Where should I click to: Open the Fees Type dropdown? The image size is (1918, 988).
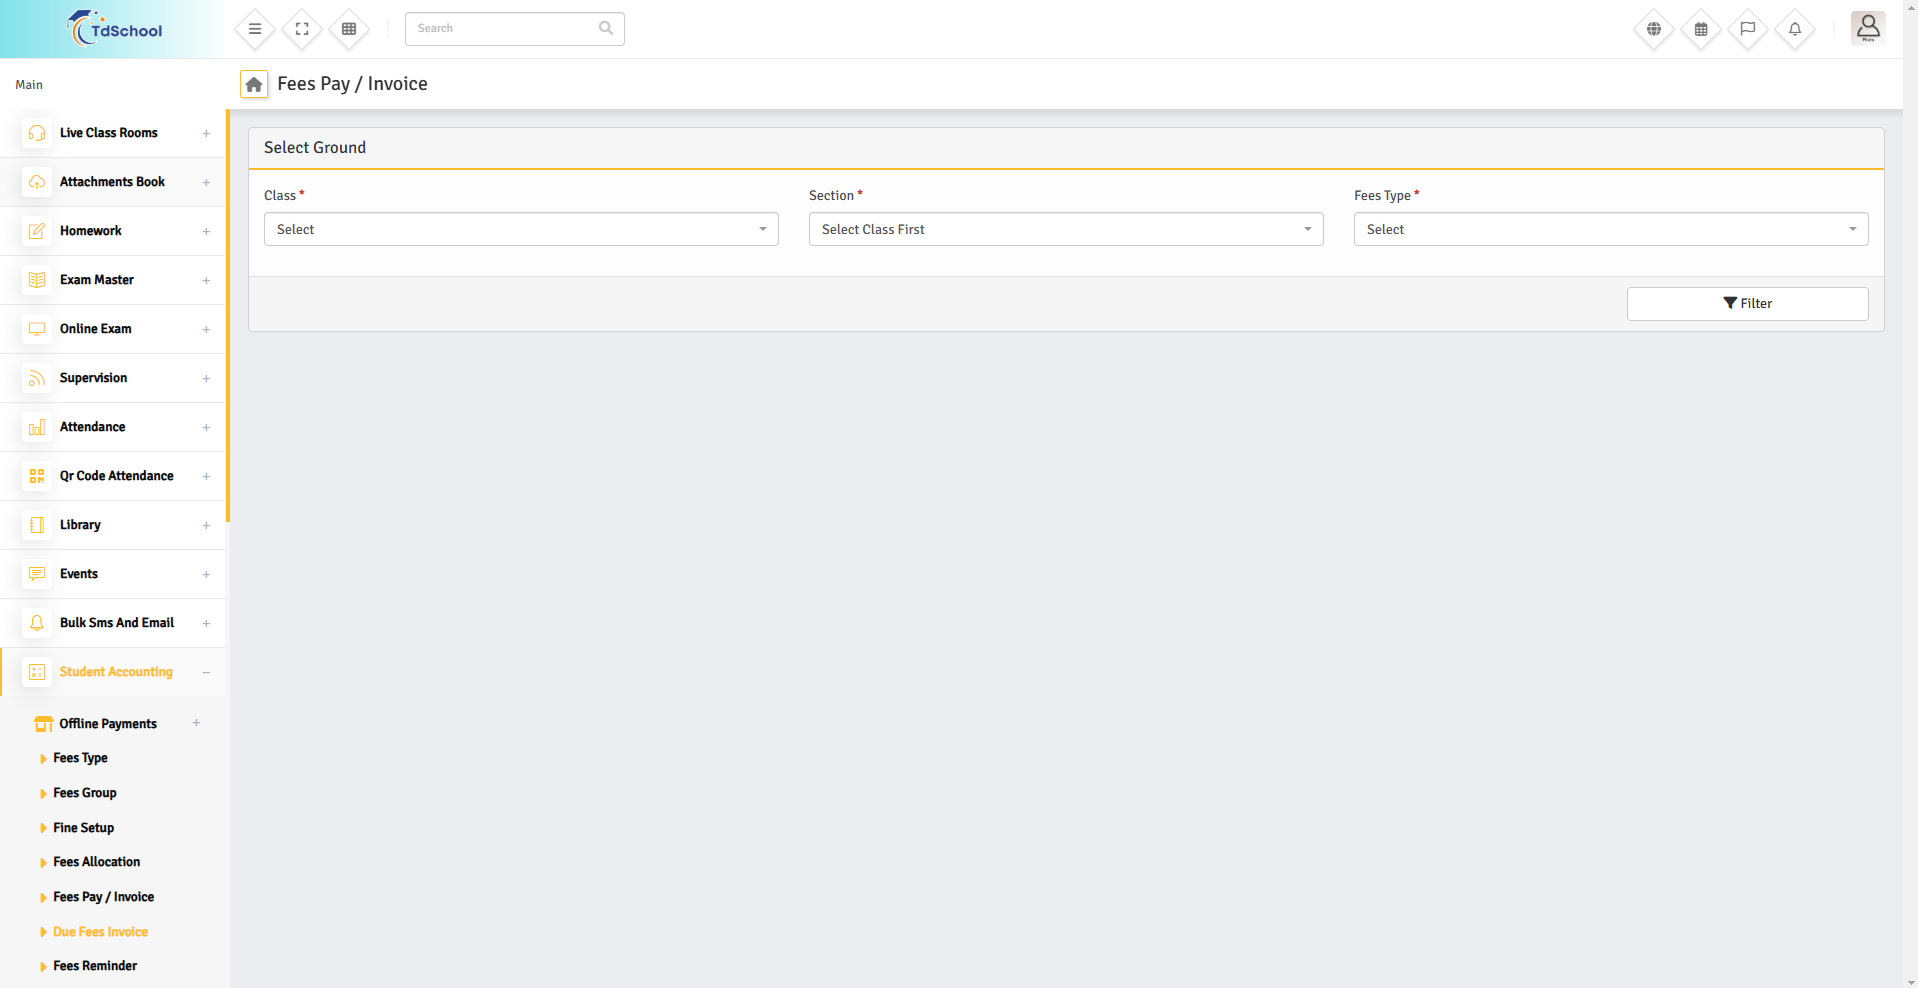(1610, 229)
